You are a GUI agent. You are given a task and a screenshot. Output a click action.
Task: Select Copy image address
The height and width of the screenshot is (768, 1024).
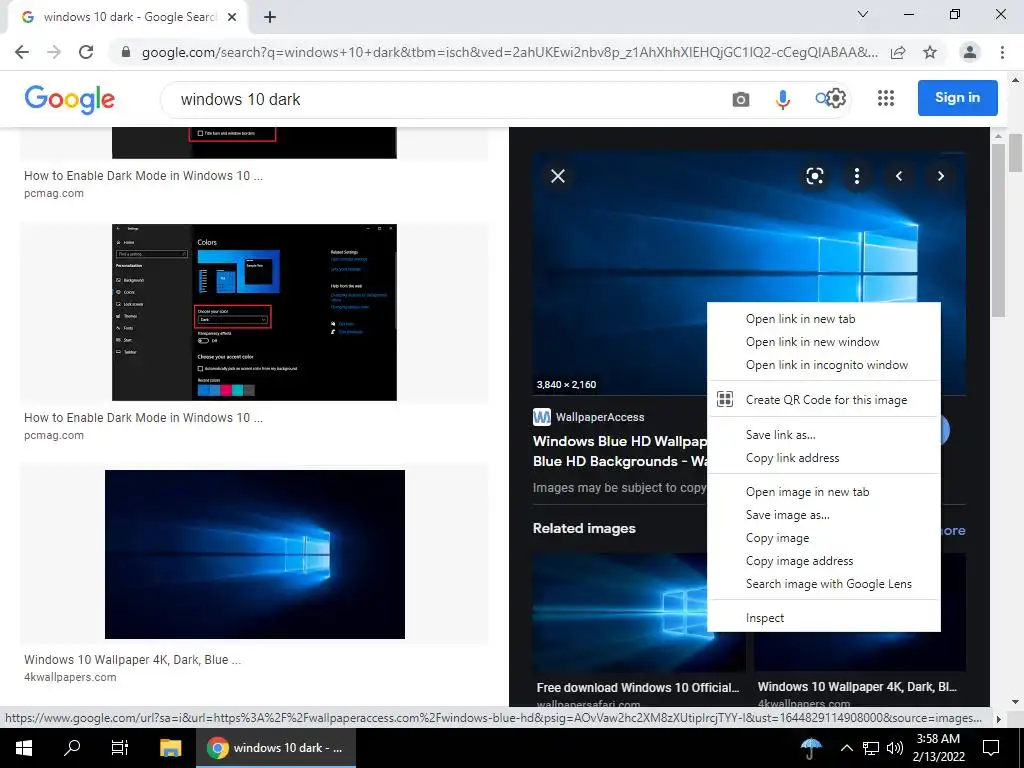point(824,561)
